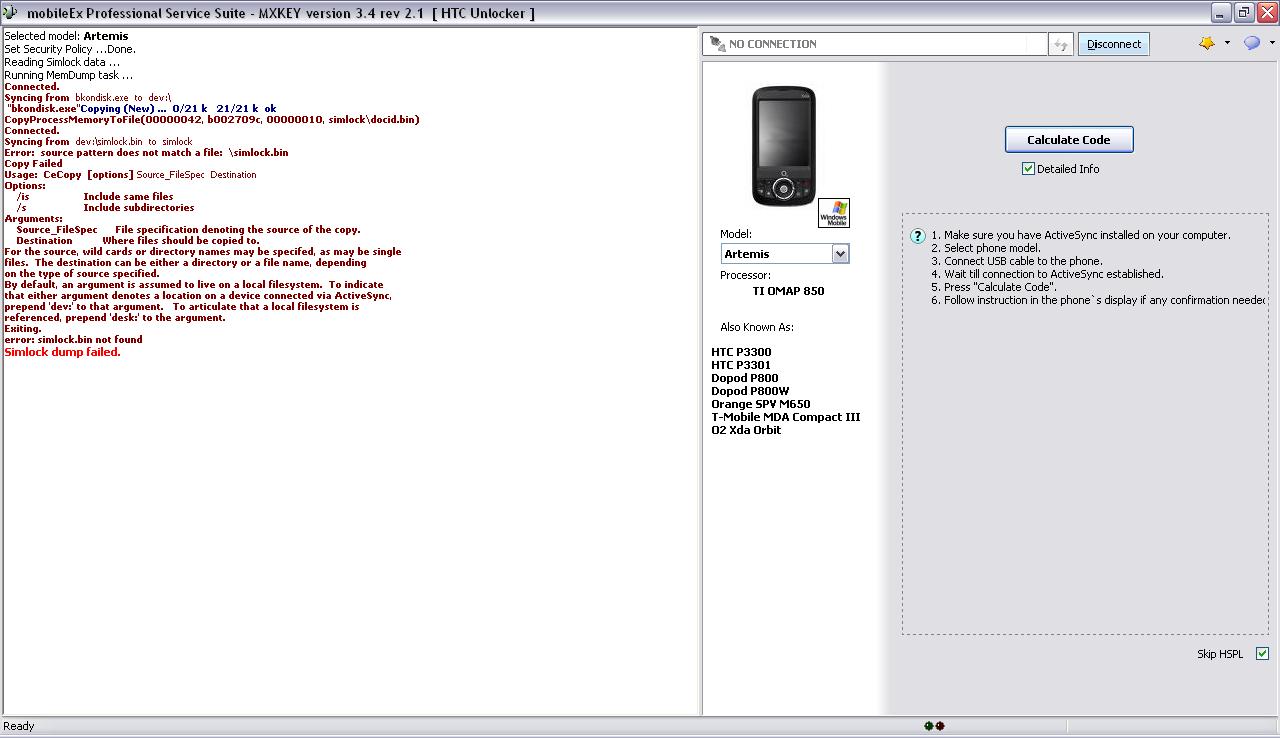The height and width of the screenshot is (738, 1280).
Task: Open the Model dropdown showing Artemis
Action: pos(785,254)
